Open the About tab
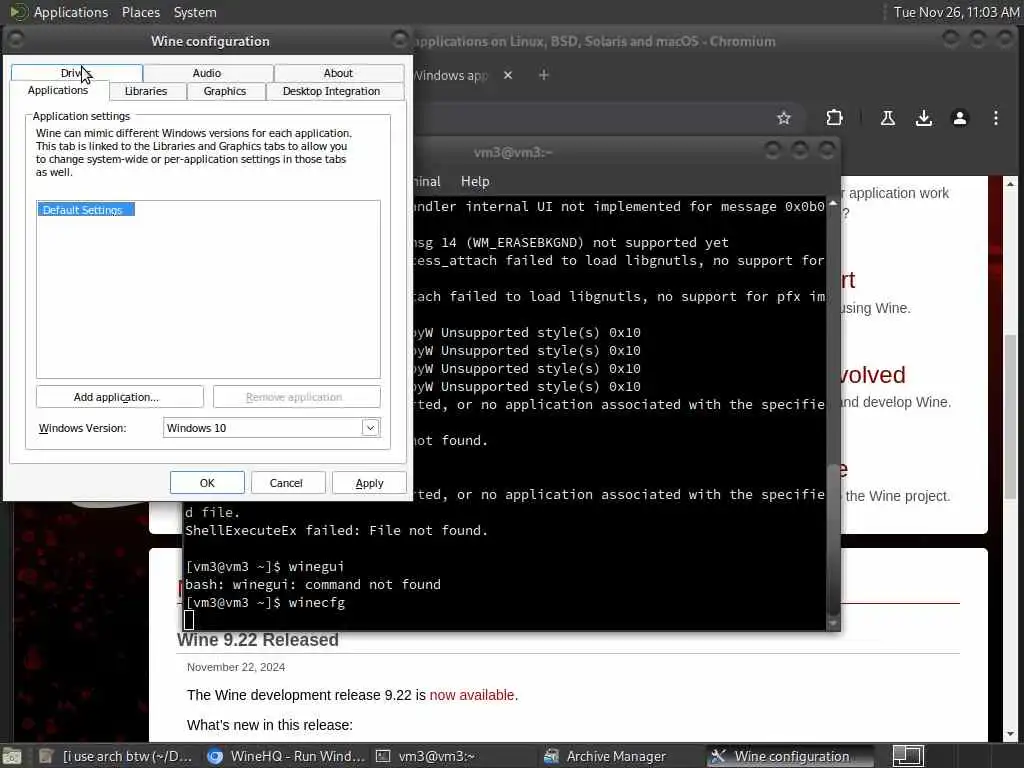The image size is (1024, 768). pos(338,73)
